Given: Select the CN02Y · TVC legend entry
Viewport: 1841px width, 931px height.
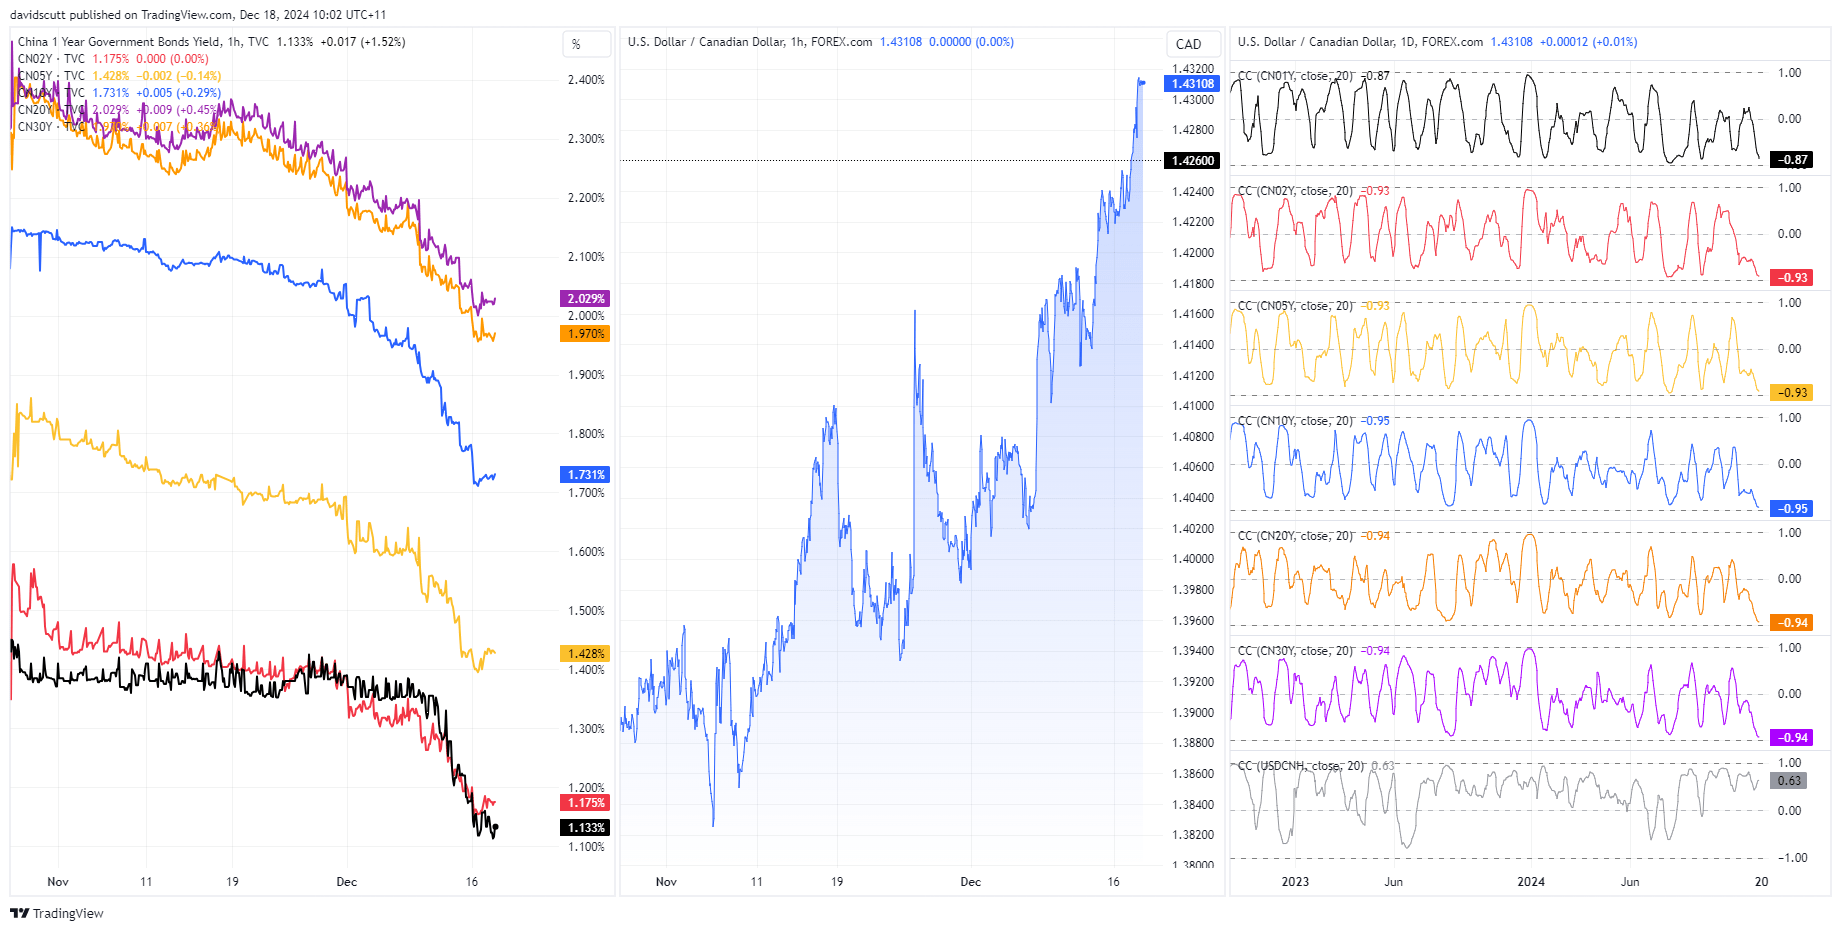Looking at the screenshot, I should (51, 59).
